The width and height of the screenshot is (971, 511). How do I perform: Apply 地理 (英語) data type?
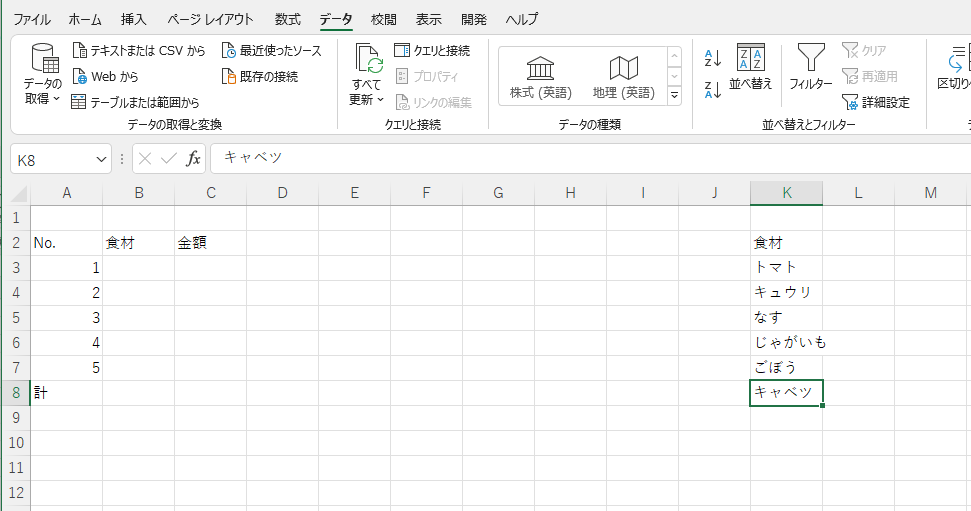[624, 77]
